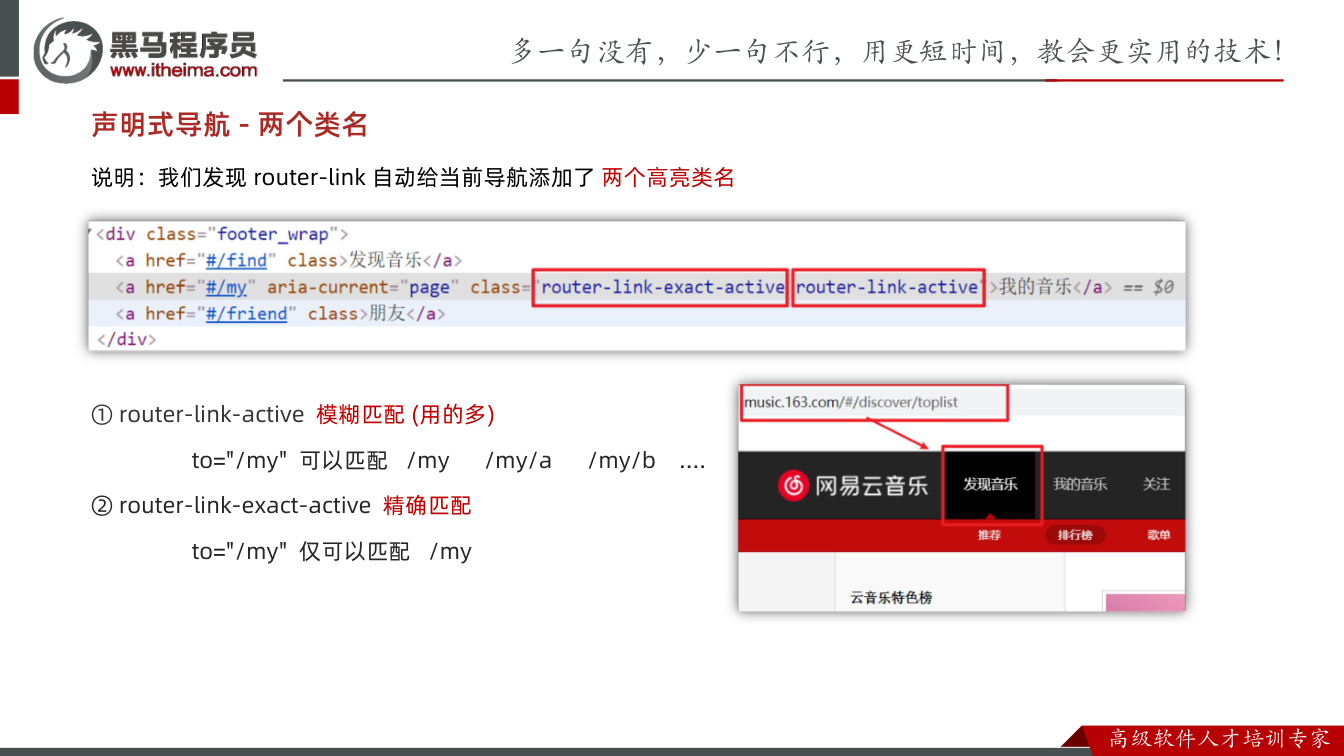Open the 我的音乐 navigation tab
The width and height of the screenshot is (1344, 756).
pos(1080,484)
